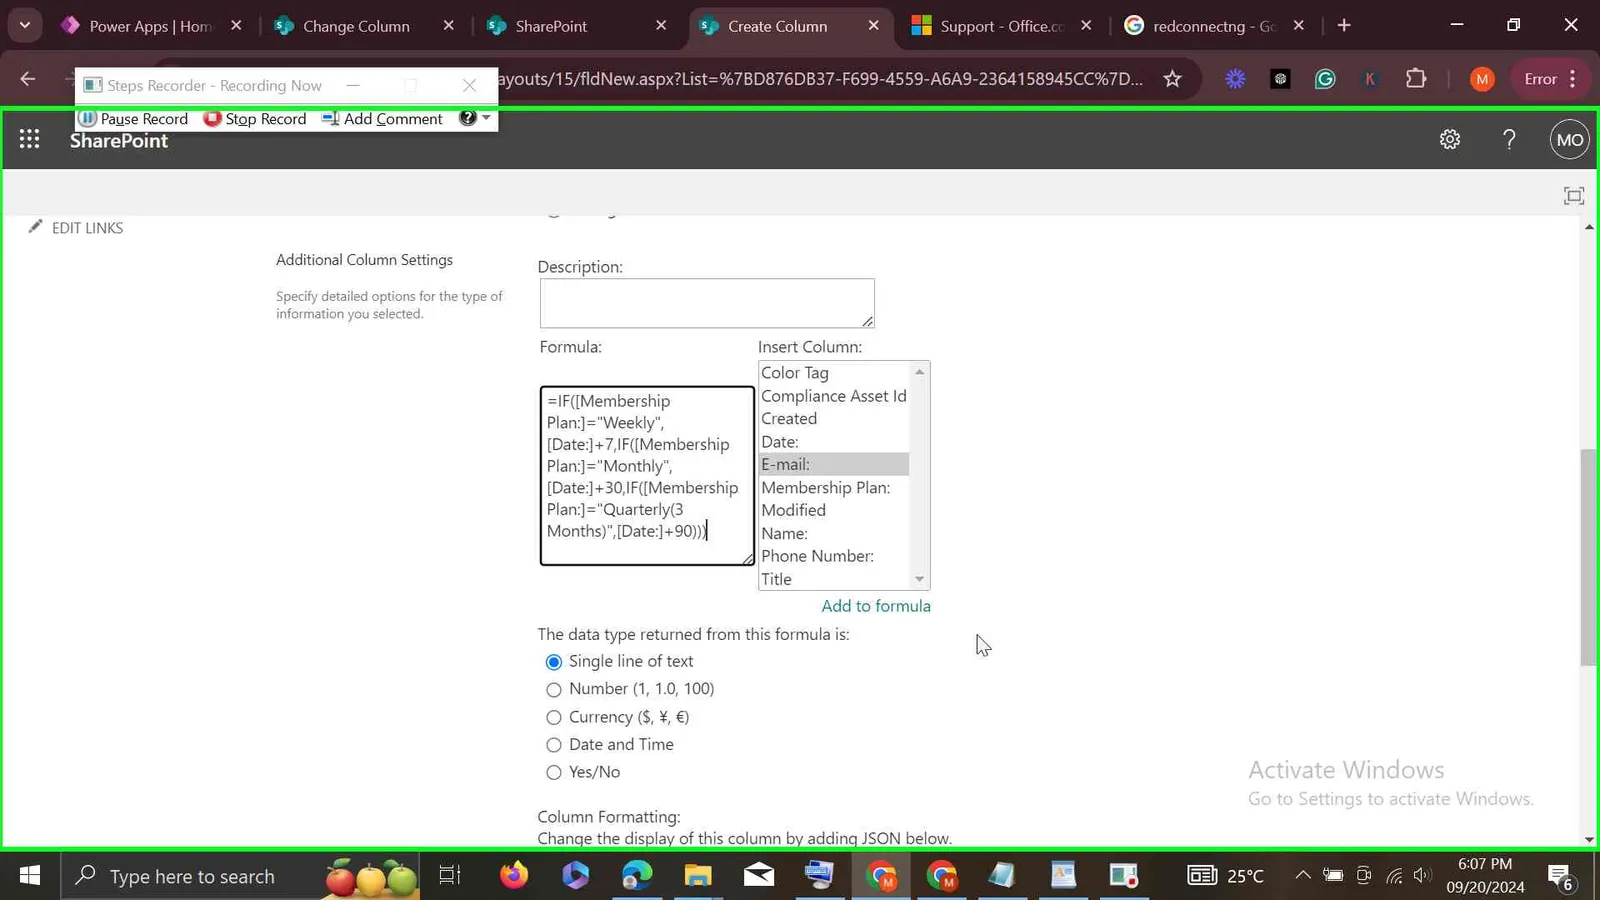The image size is (1600, 900).
Task: Select Phone Number: in Insert Column list
Action: click(x=817, y=556)
